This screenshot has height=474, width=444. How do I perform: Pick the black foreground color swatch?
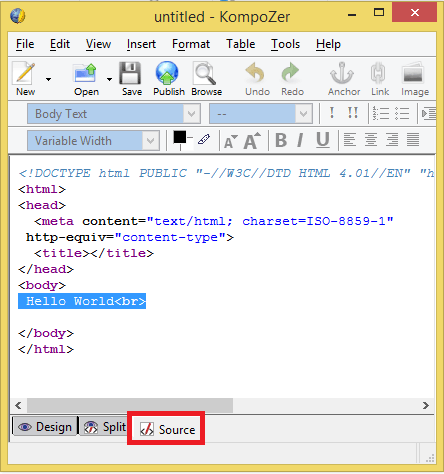click(179, 137)
